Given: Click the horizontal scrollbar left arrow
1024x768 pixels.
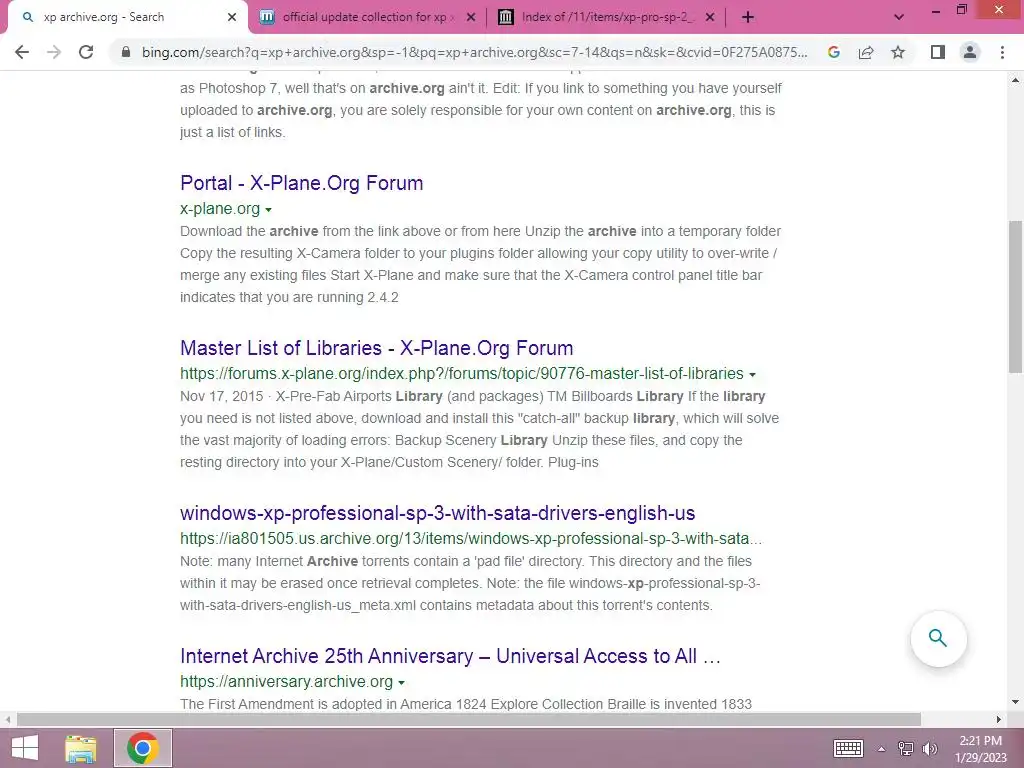Looking at the screenshot, I should [x=7, y=719].
